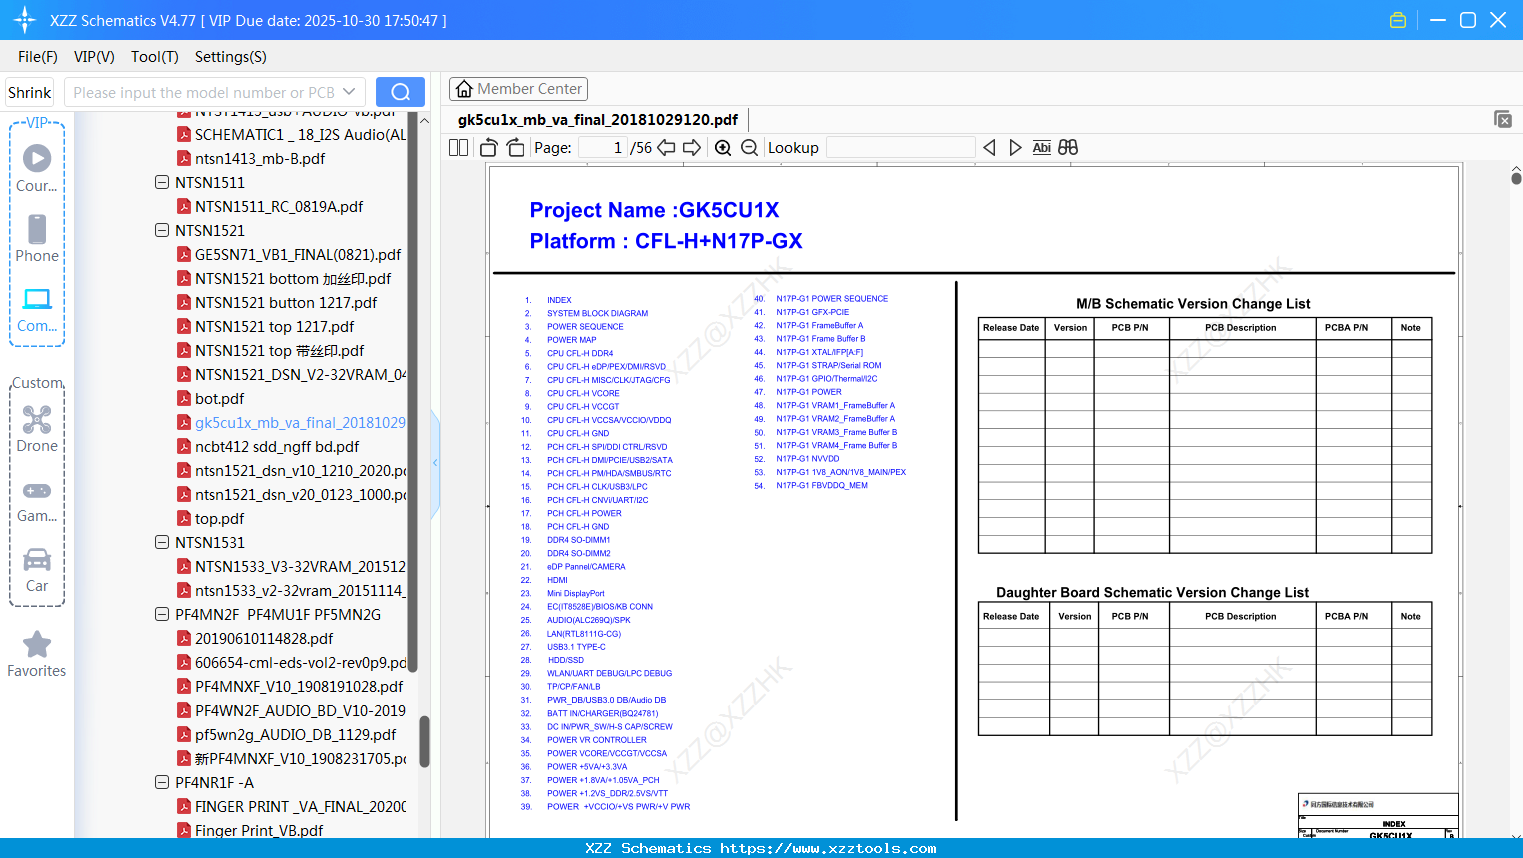Open the Courses category in sidebar
The image size is (1523, 858).
tap(37, 168)
